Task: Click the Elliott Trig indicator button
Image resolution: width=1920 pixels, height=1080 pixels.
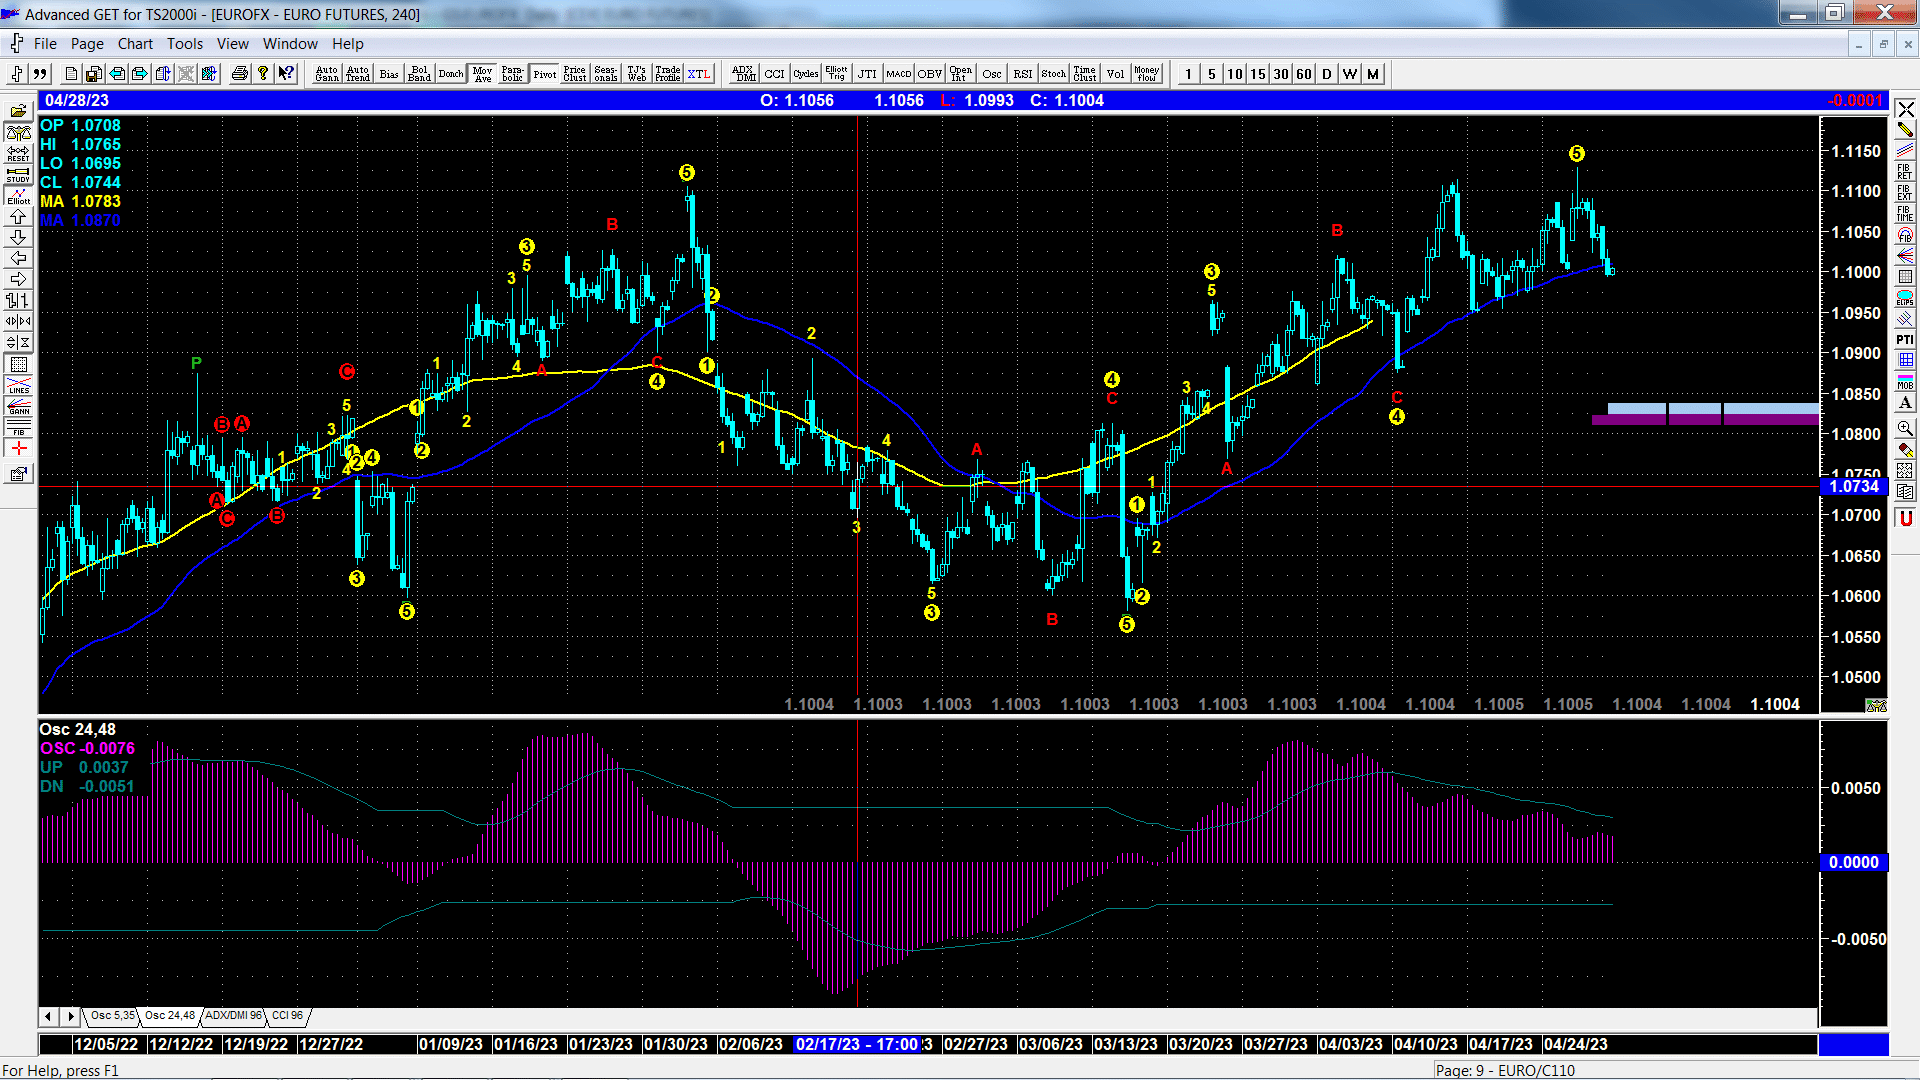Action: coord(836,74)
